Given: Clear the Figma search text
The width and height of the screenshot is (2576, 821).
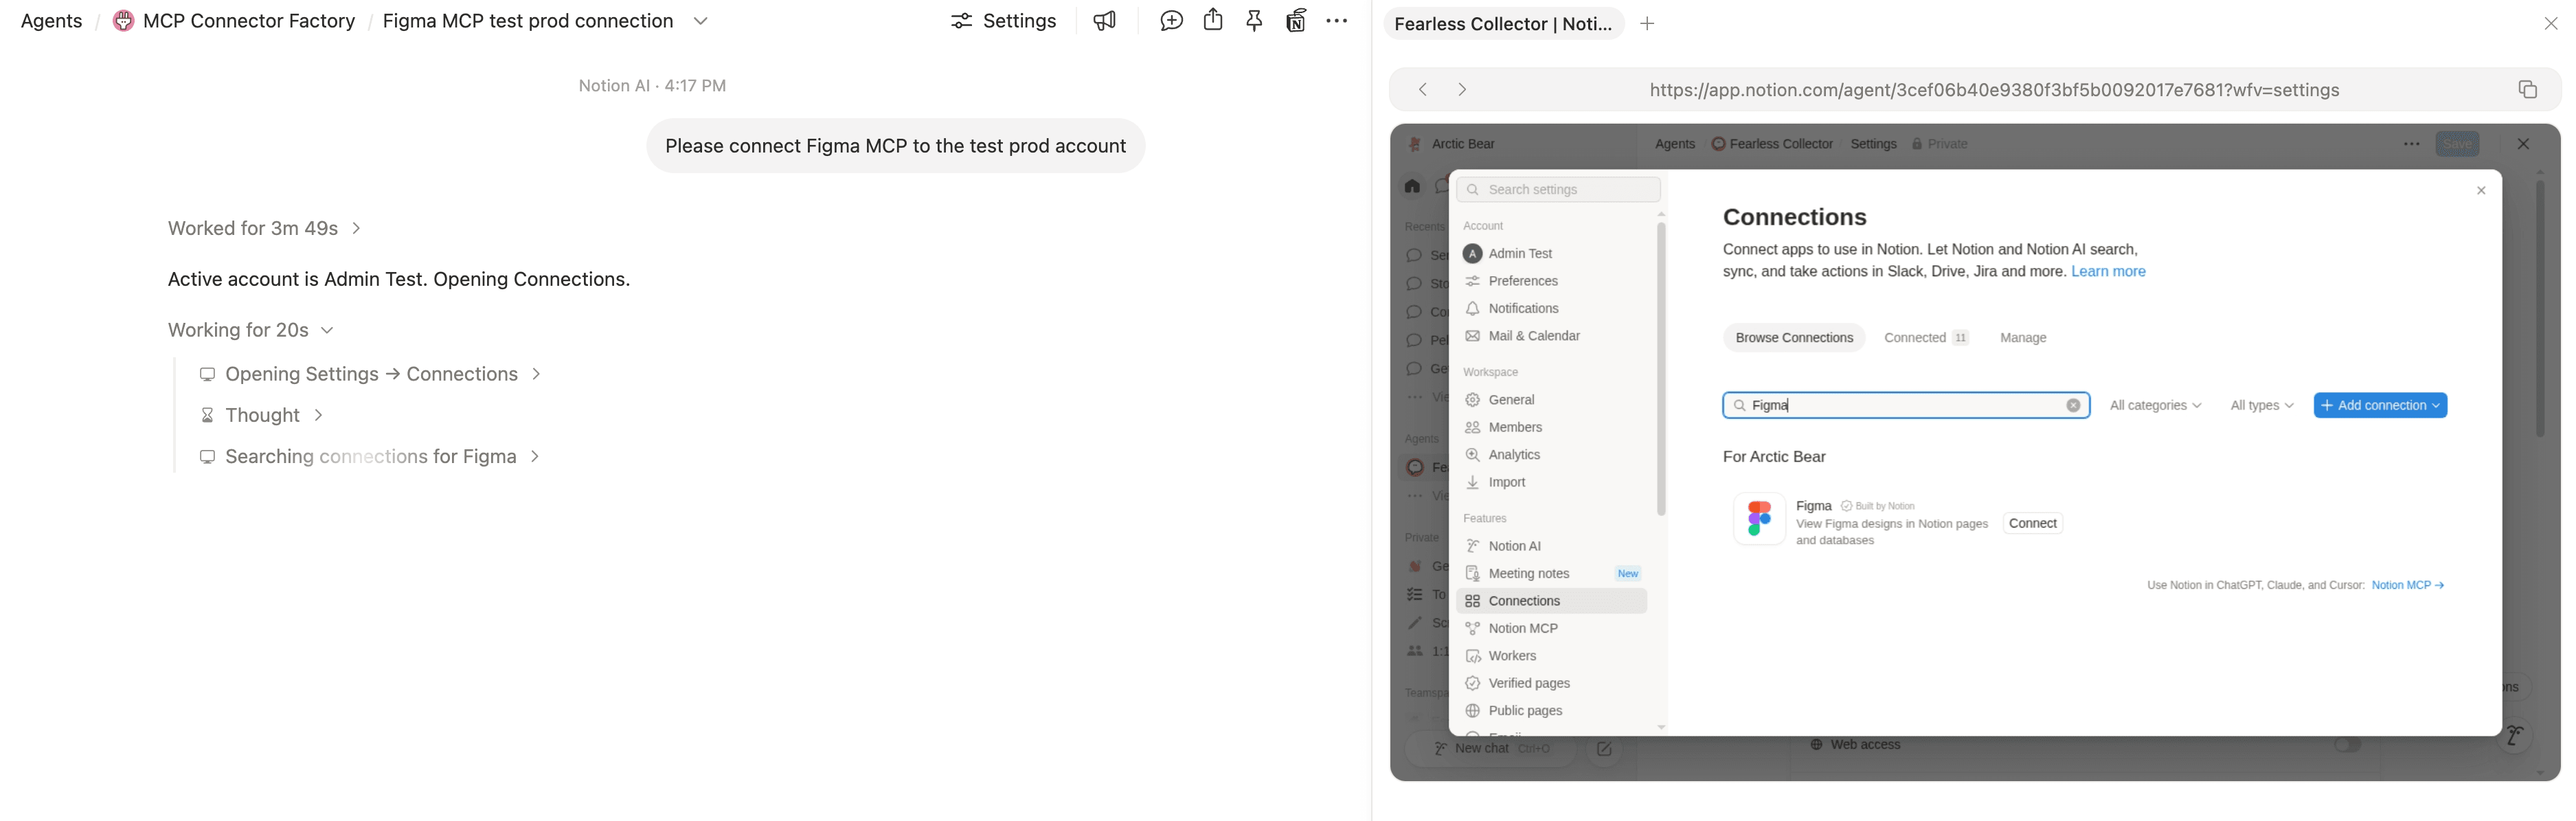Looking at the screenshot, I should (x=2073, y=406).
